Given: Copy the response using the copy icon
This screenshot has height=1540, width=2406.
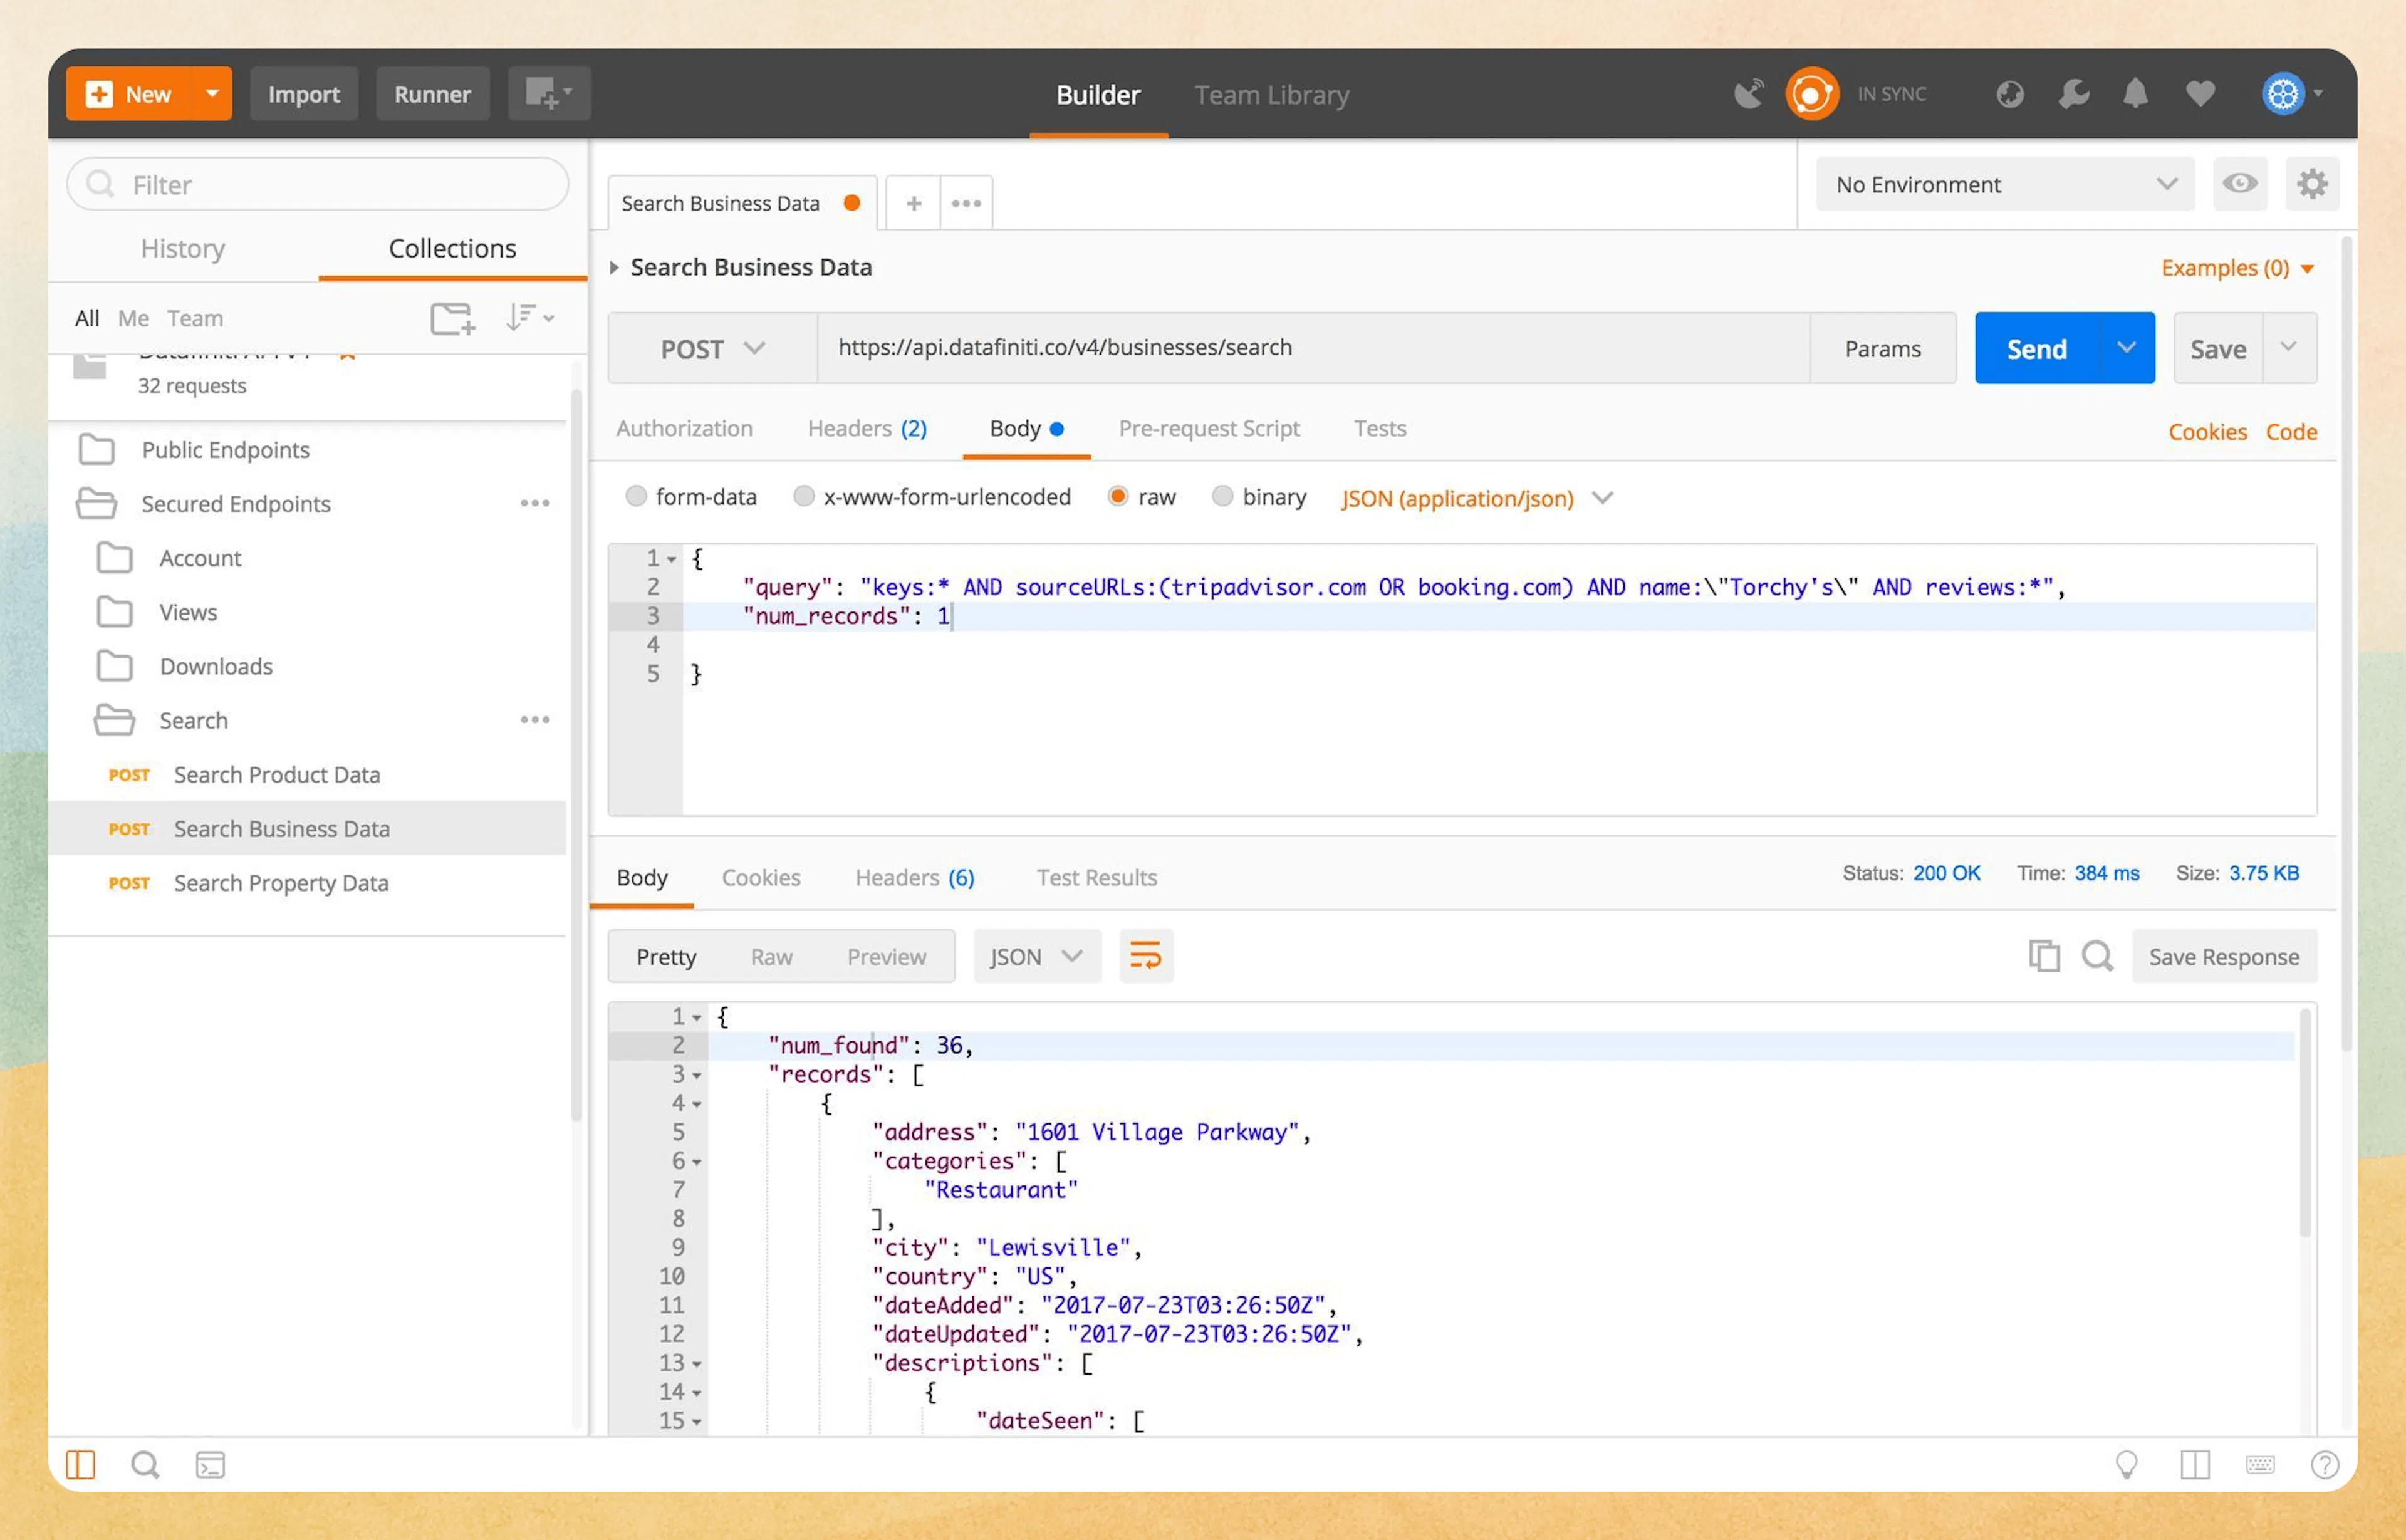Looking at the screenshot, I should click(x=2044, y=956).
